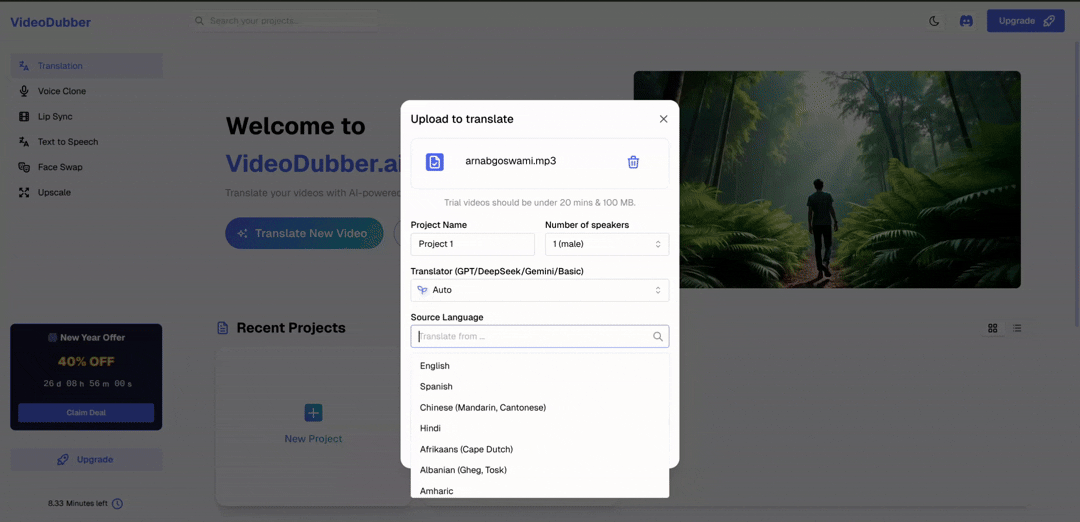
Task: Click the Translate New Video button
Action: tap(304, 233)
